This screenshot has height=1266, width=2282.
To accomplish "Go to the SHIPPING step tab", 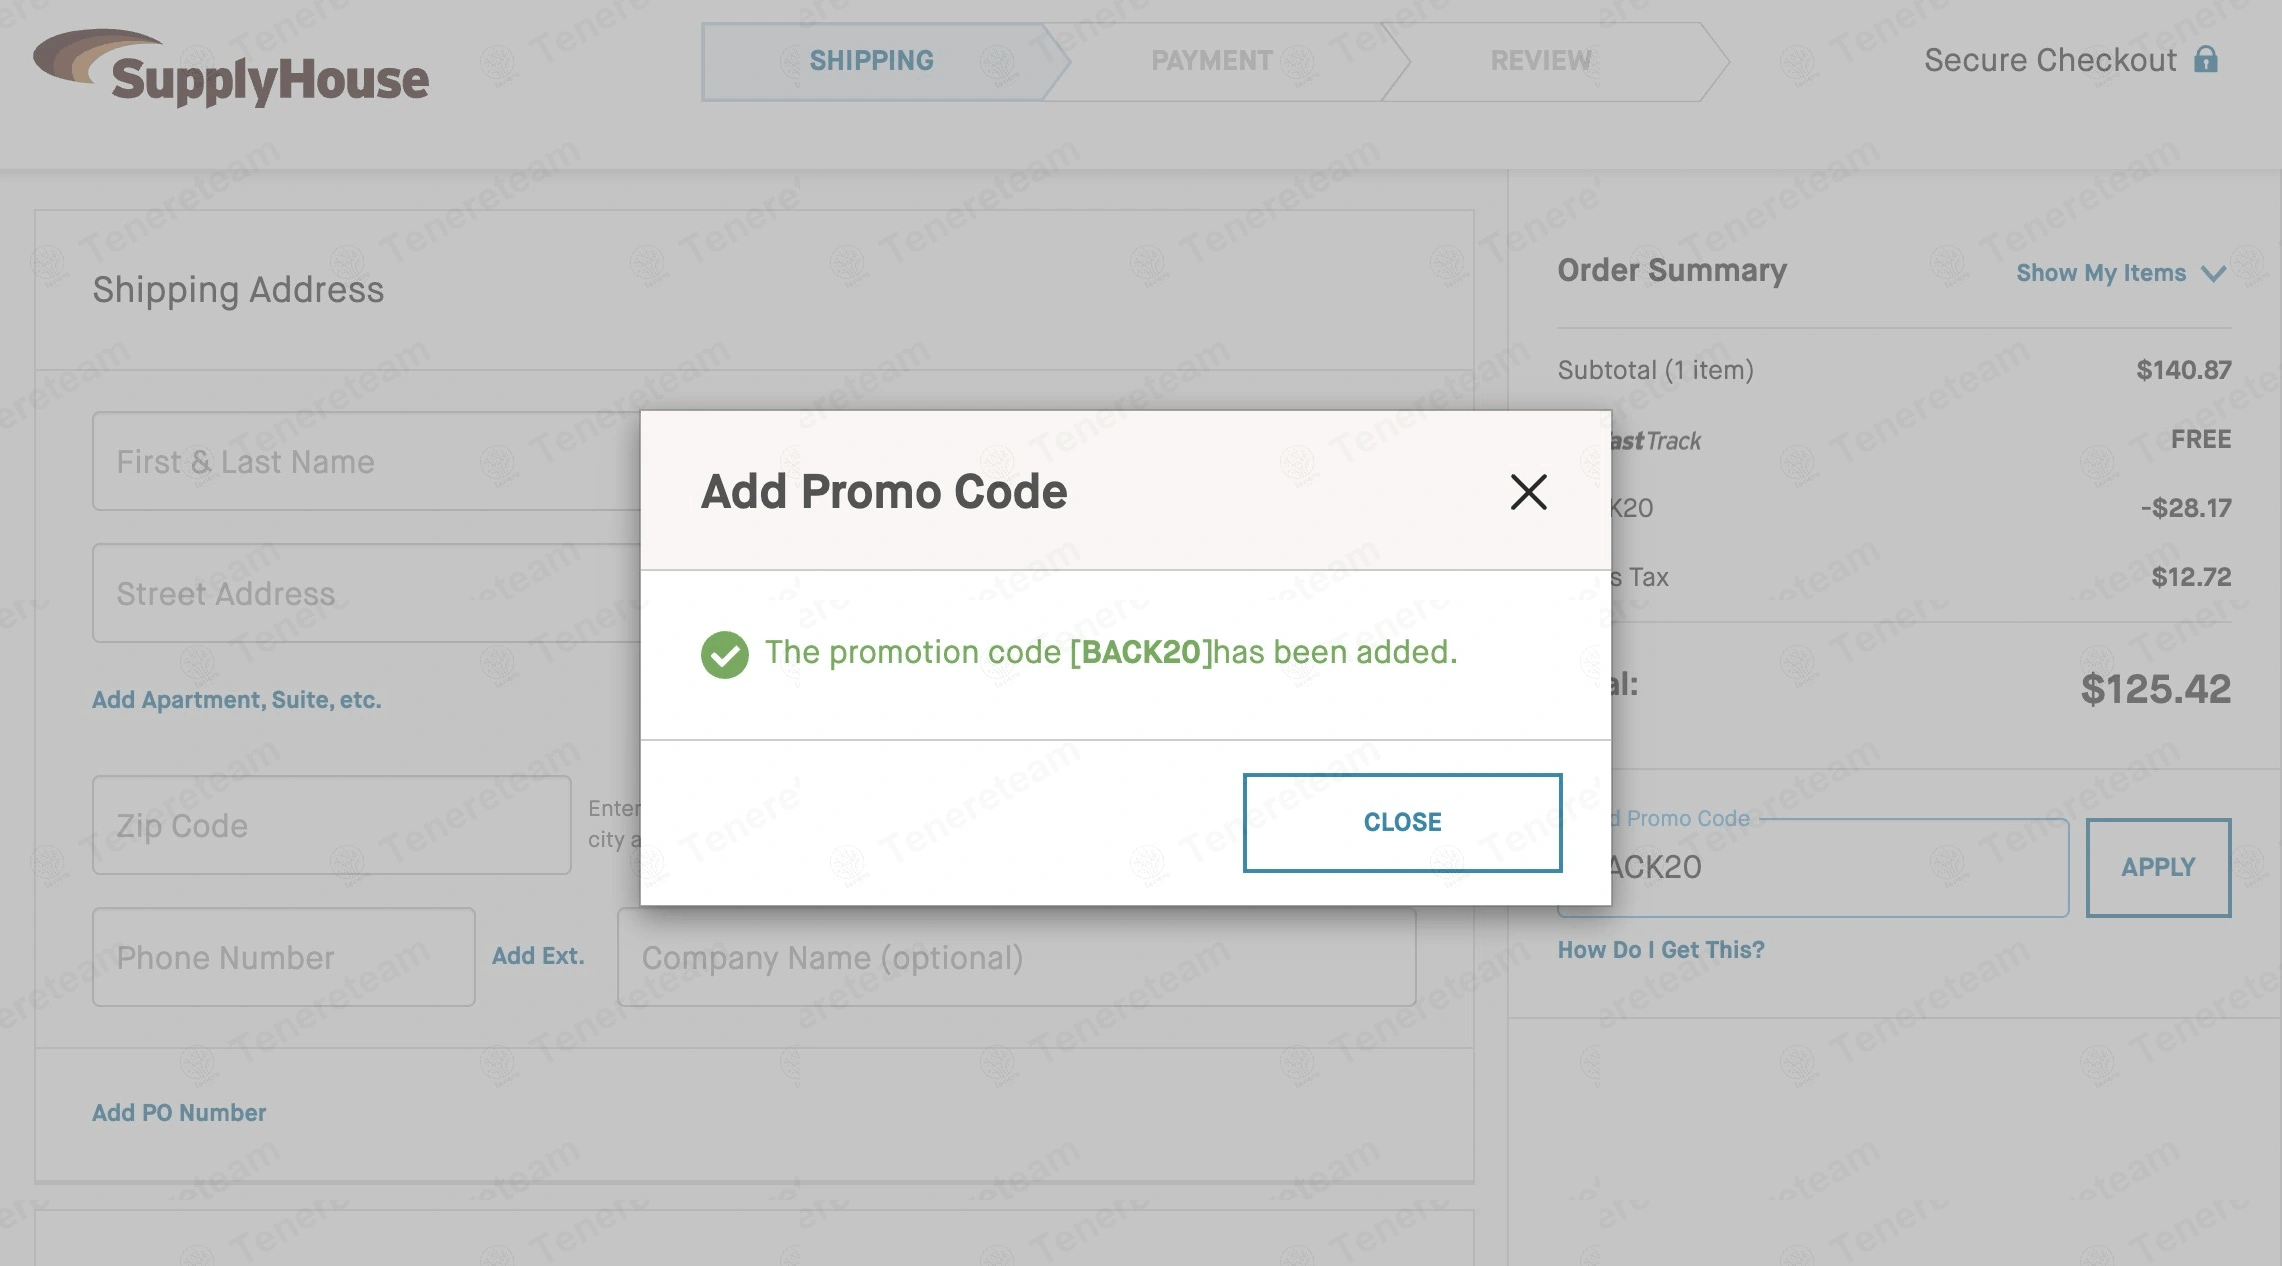I will tap(871, 61).
